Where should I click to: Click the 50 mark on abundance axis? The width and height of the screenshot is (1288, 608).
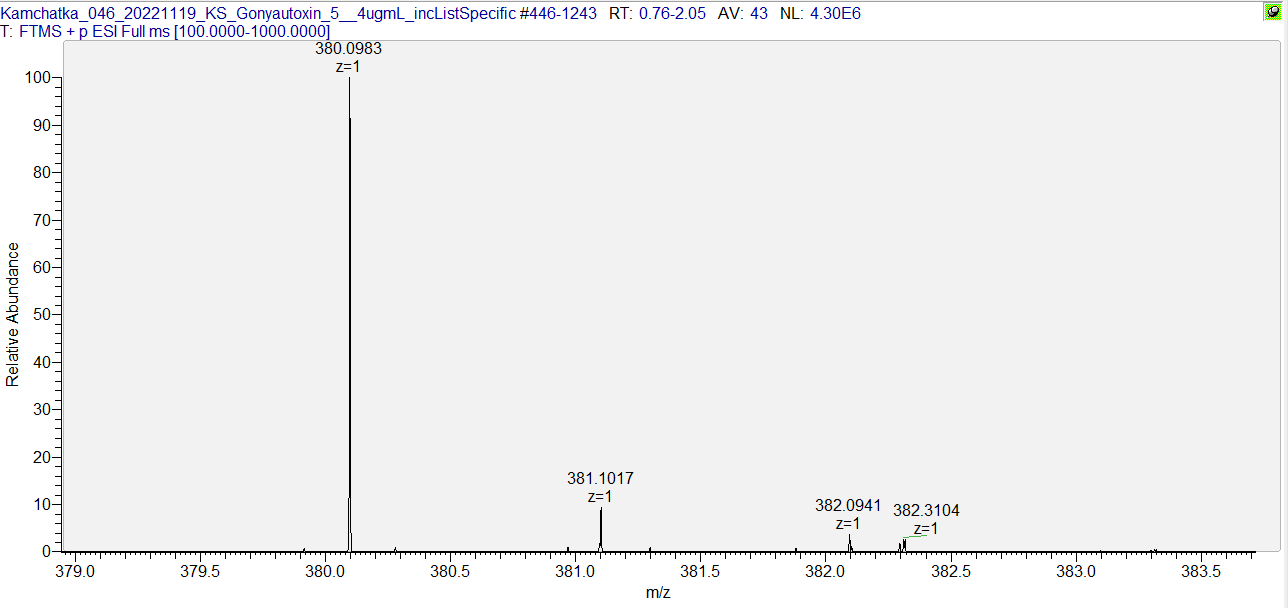tap(43, 315)
